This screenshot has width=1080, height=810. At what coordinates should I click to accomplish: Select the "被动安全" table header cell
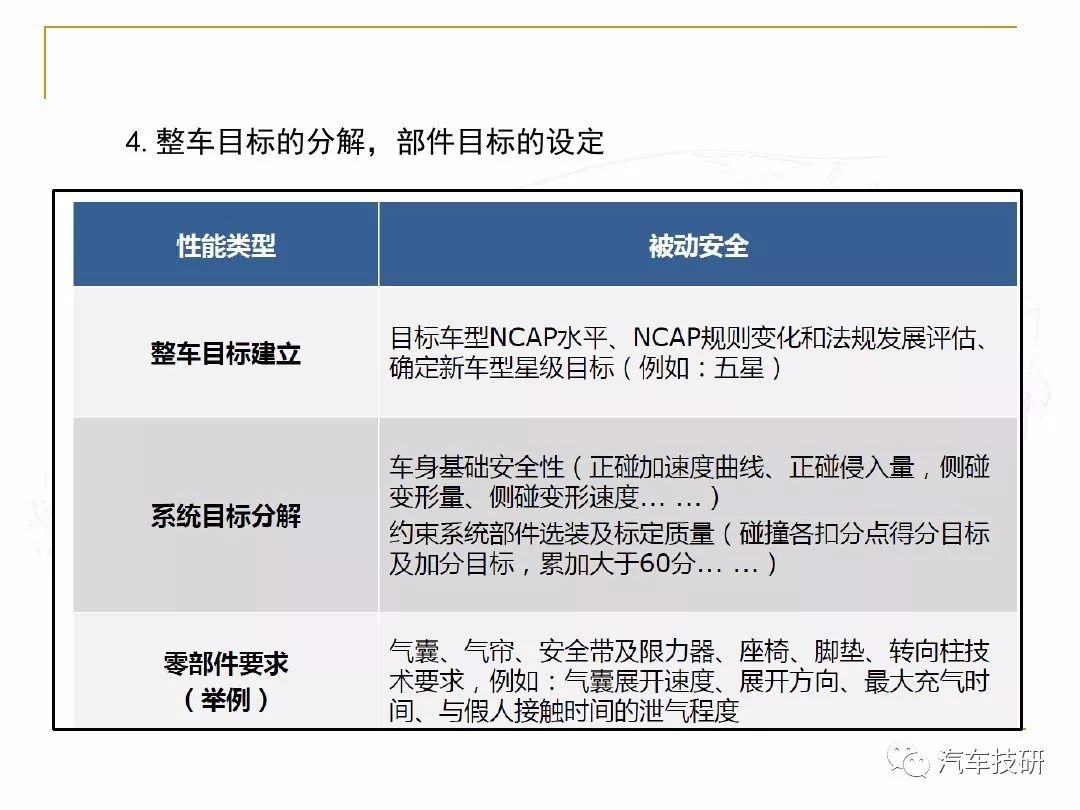[698, 245]
